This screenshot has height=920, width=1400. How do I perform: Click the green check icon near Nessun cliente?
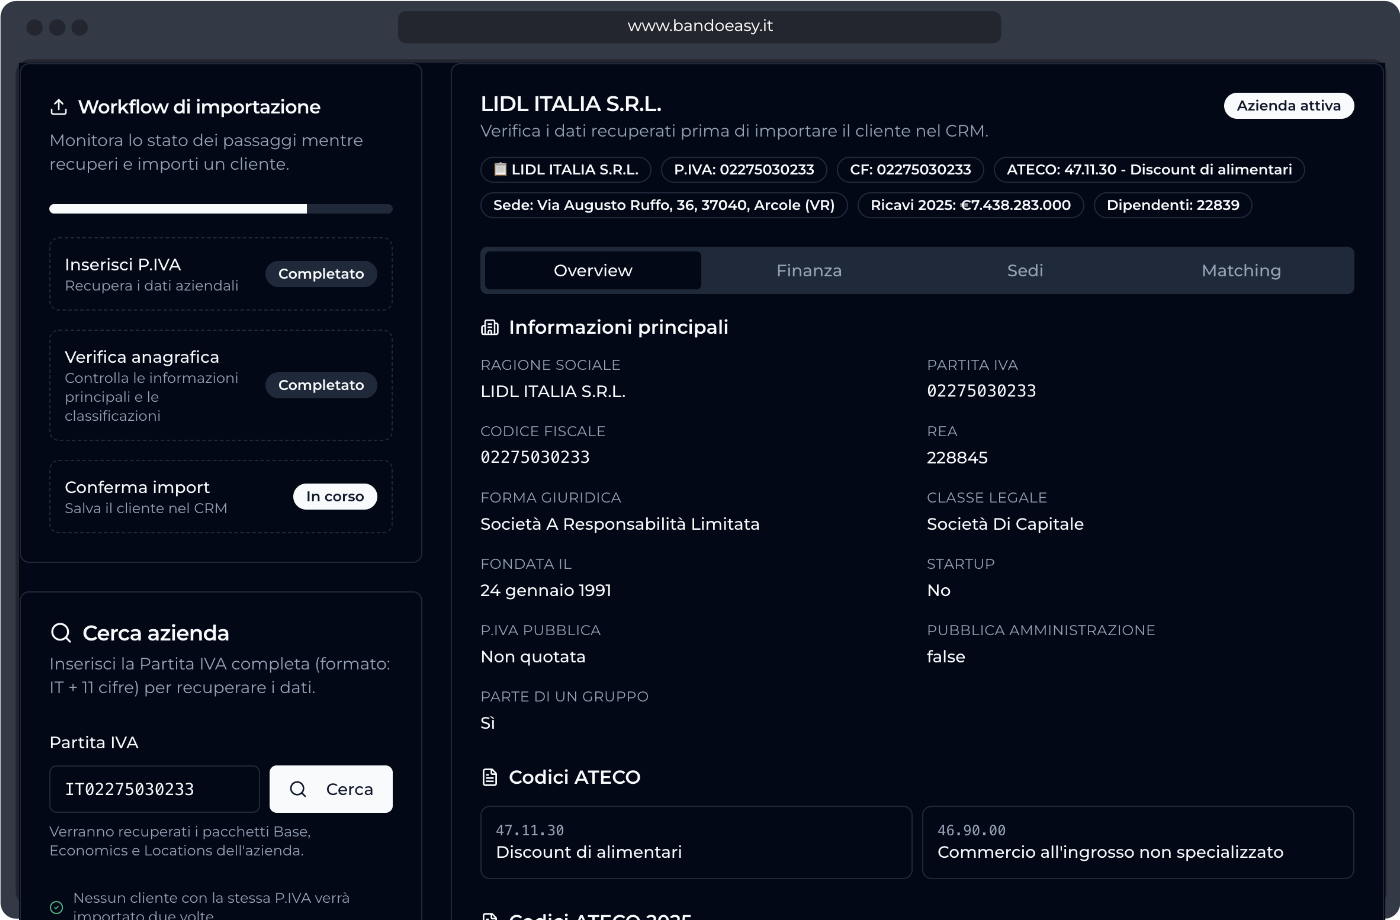point(57,908)
